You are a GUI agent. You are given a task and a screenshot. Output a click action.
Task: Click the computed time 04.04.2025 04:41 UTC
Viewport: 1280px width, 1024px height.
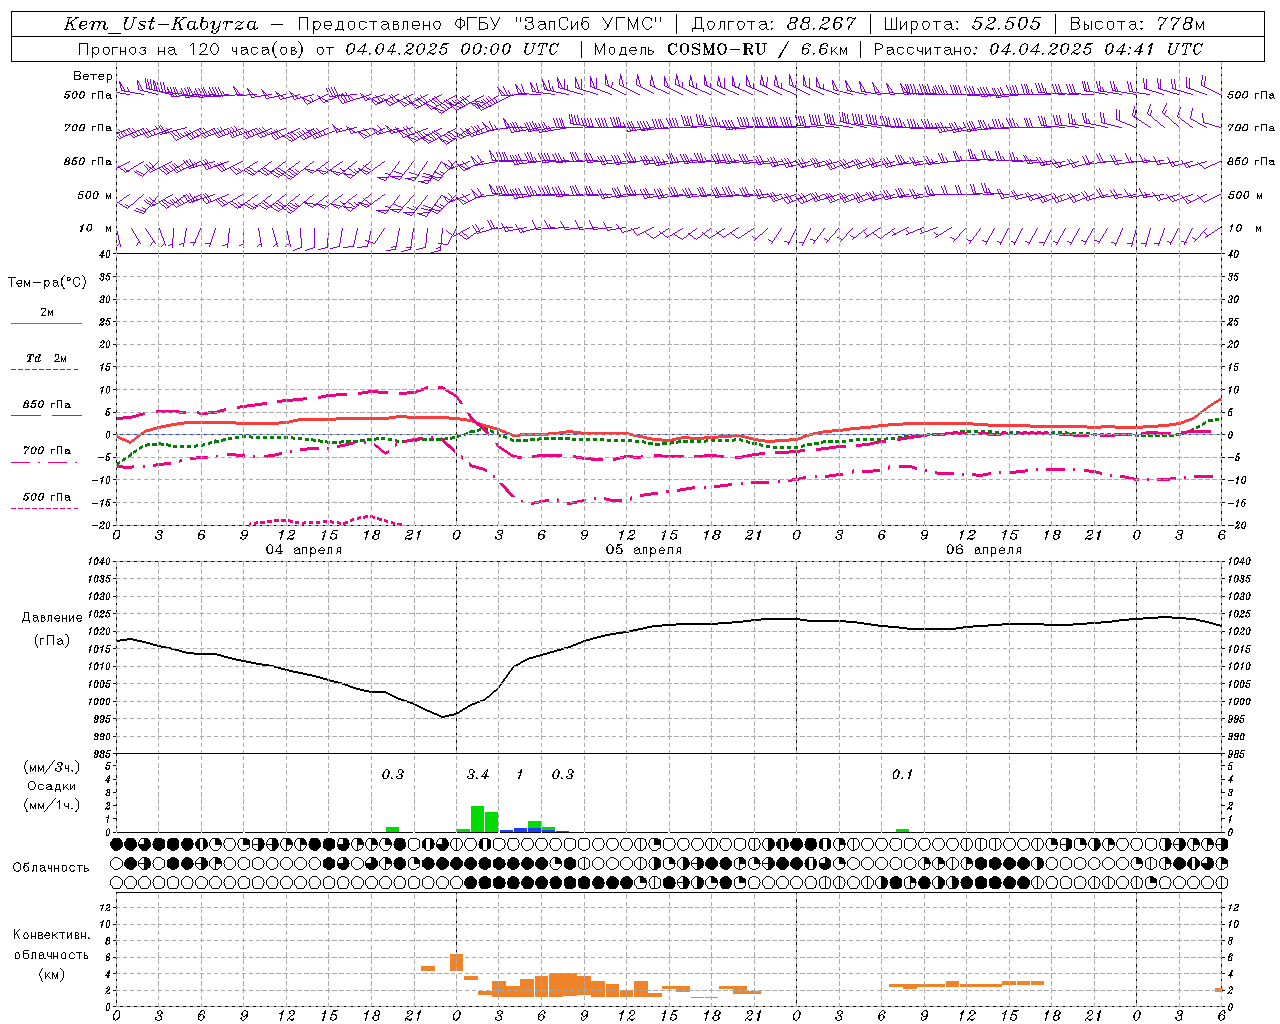(x=1096, y=49)
